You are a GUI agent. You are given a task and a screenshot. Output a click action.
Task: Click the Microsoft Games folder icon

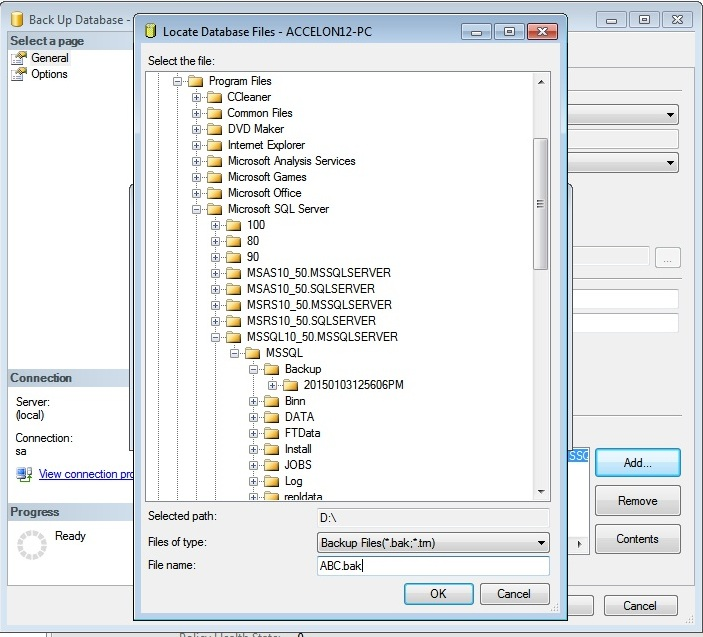pyautogui.click(x=215, y=178)
